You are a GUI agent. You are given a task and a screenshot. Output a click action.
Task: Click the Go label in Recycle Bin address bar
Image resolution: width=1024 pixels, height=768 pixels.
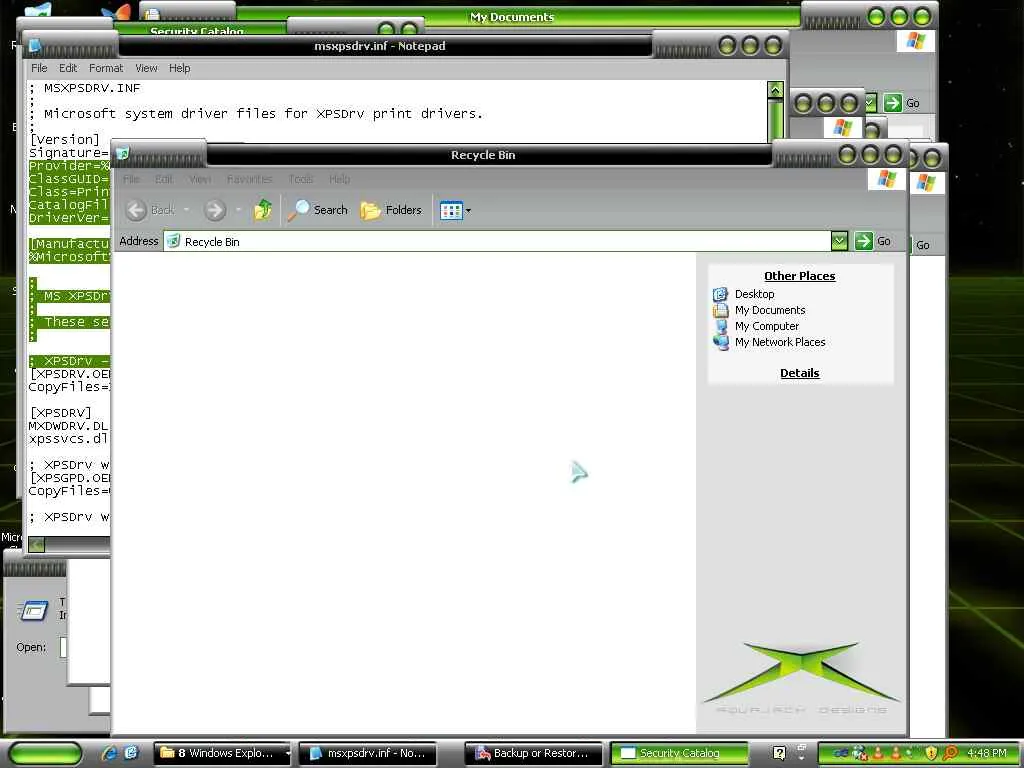pyautogui.click(x=884, y=242)
